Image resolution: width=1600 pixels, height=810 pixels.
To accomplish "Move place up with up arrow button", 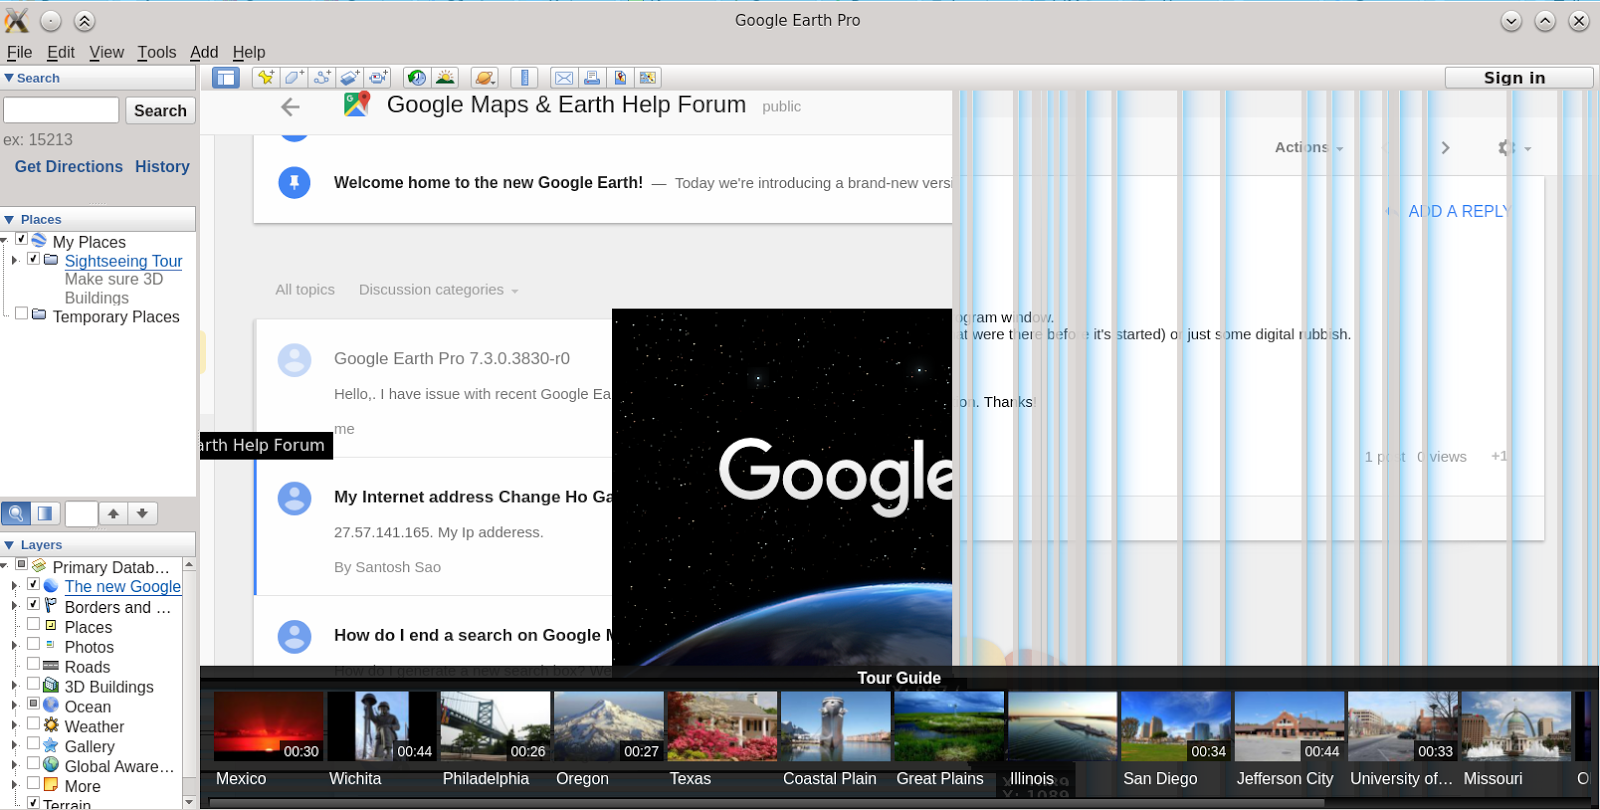I will [x=114, y=514].
